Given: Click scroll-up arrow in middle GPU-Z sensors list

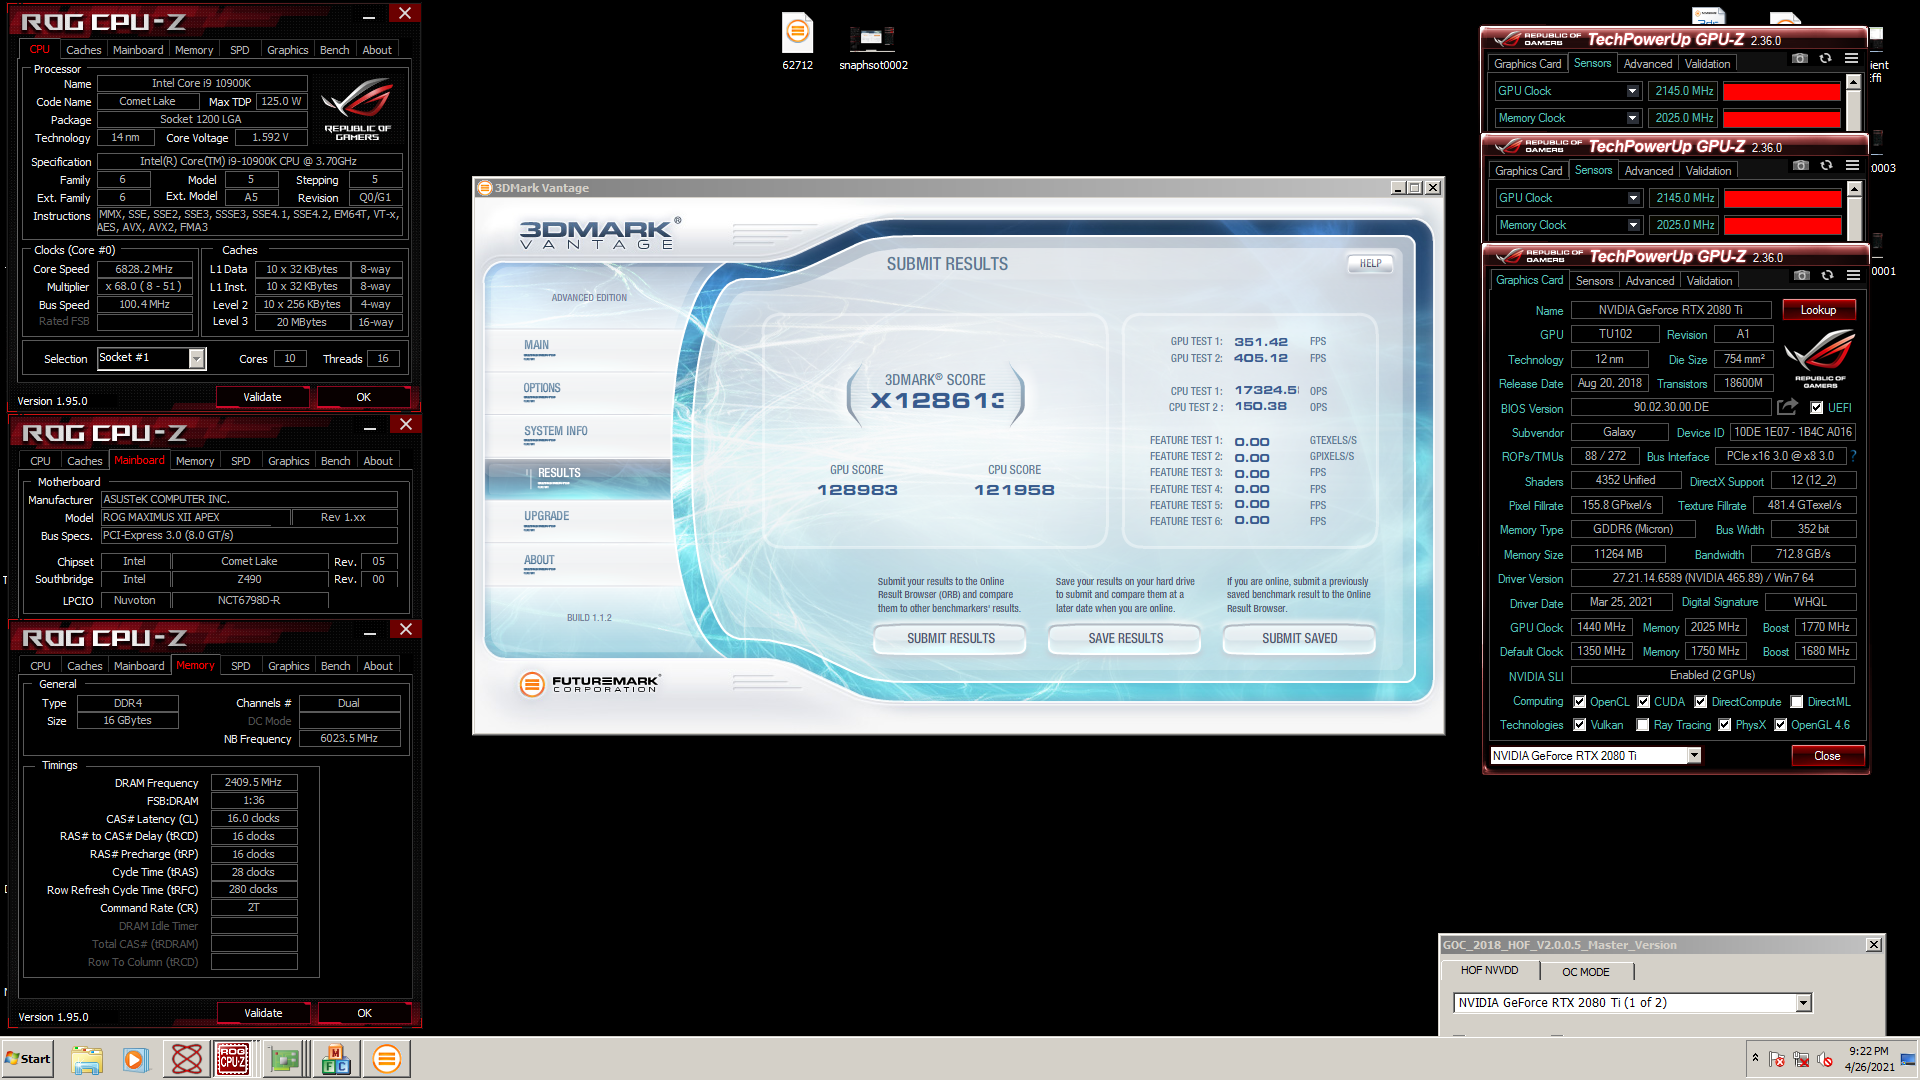Looking at the screenshot, I should pyautogui.click(x=1854, y=189).
